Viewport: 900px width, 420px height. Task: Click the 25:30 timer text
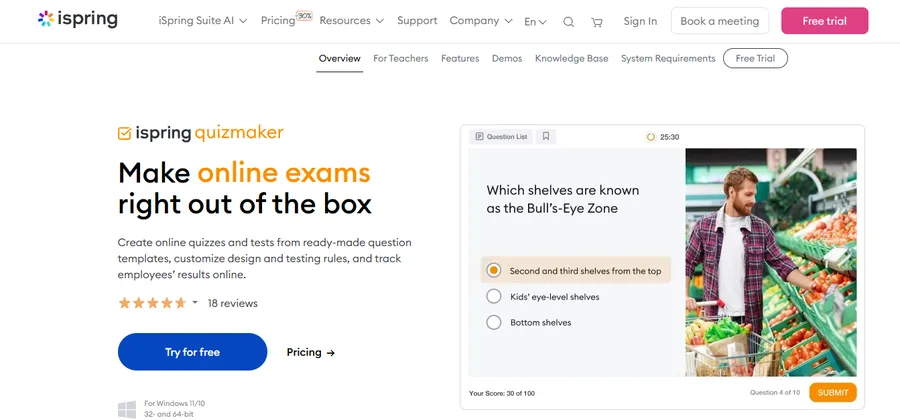click(669, 137)
